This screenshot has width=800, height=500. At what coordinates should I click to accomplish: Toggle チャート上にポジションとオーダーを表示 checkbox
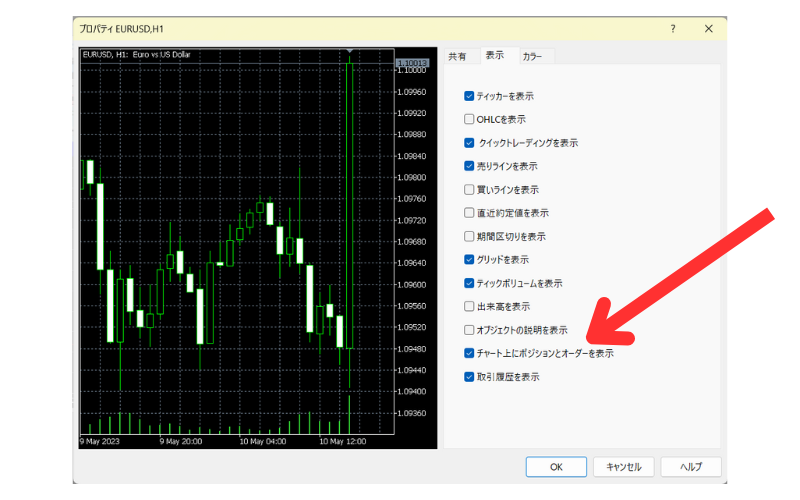[469, 353]
